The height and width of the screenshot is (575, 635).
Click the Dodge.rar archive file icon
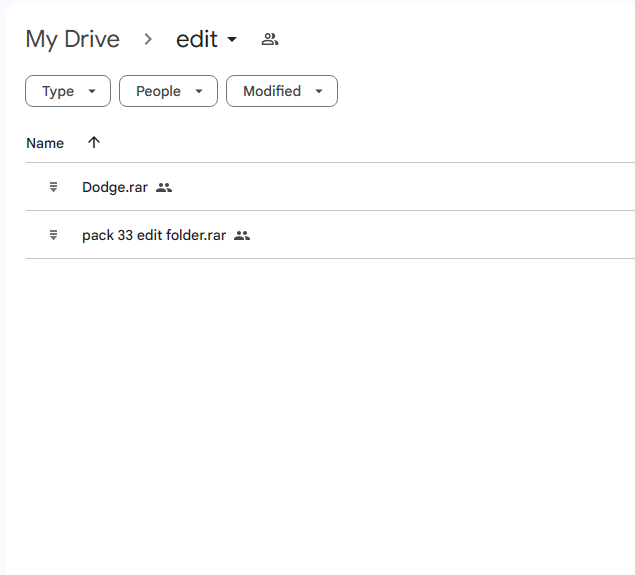pos(53,187)
